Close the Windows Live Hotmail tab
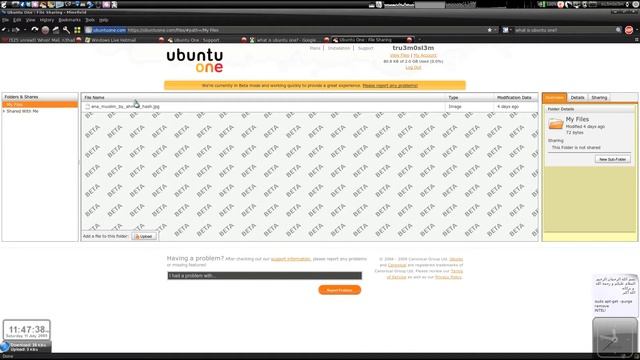 tap(161, 40)
